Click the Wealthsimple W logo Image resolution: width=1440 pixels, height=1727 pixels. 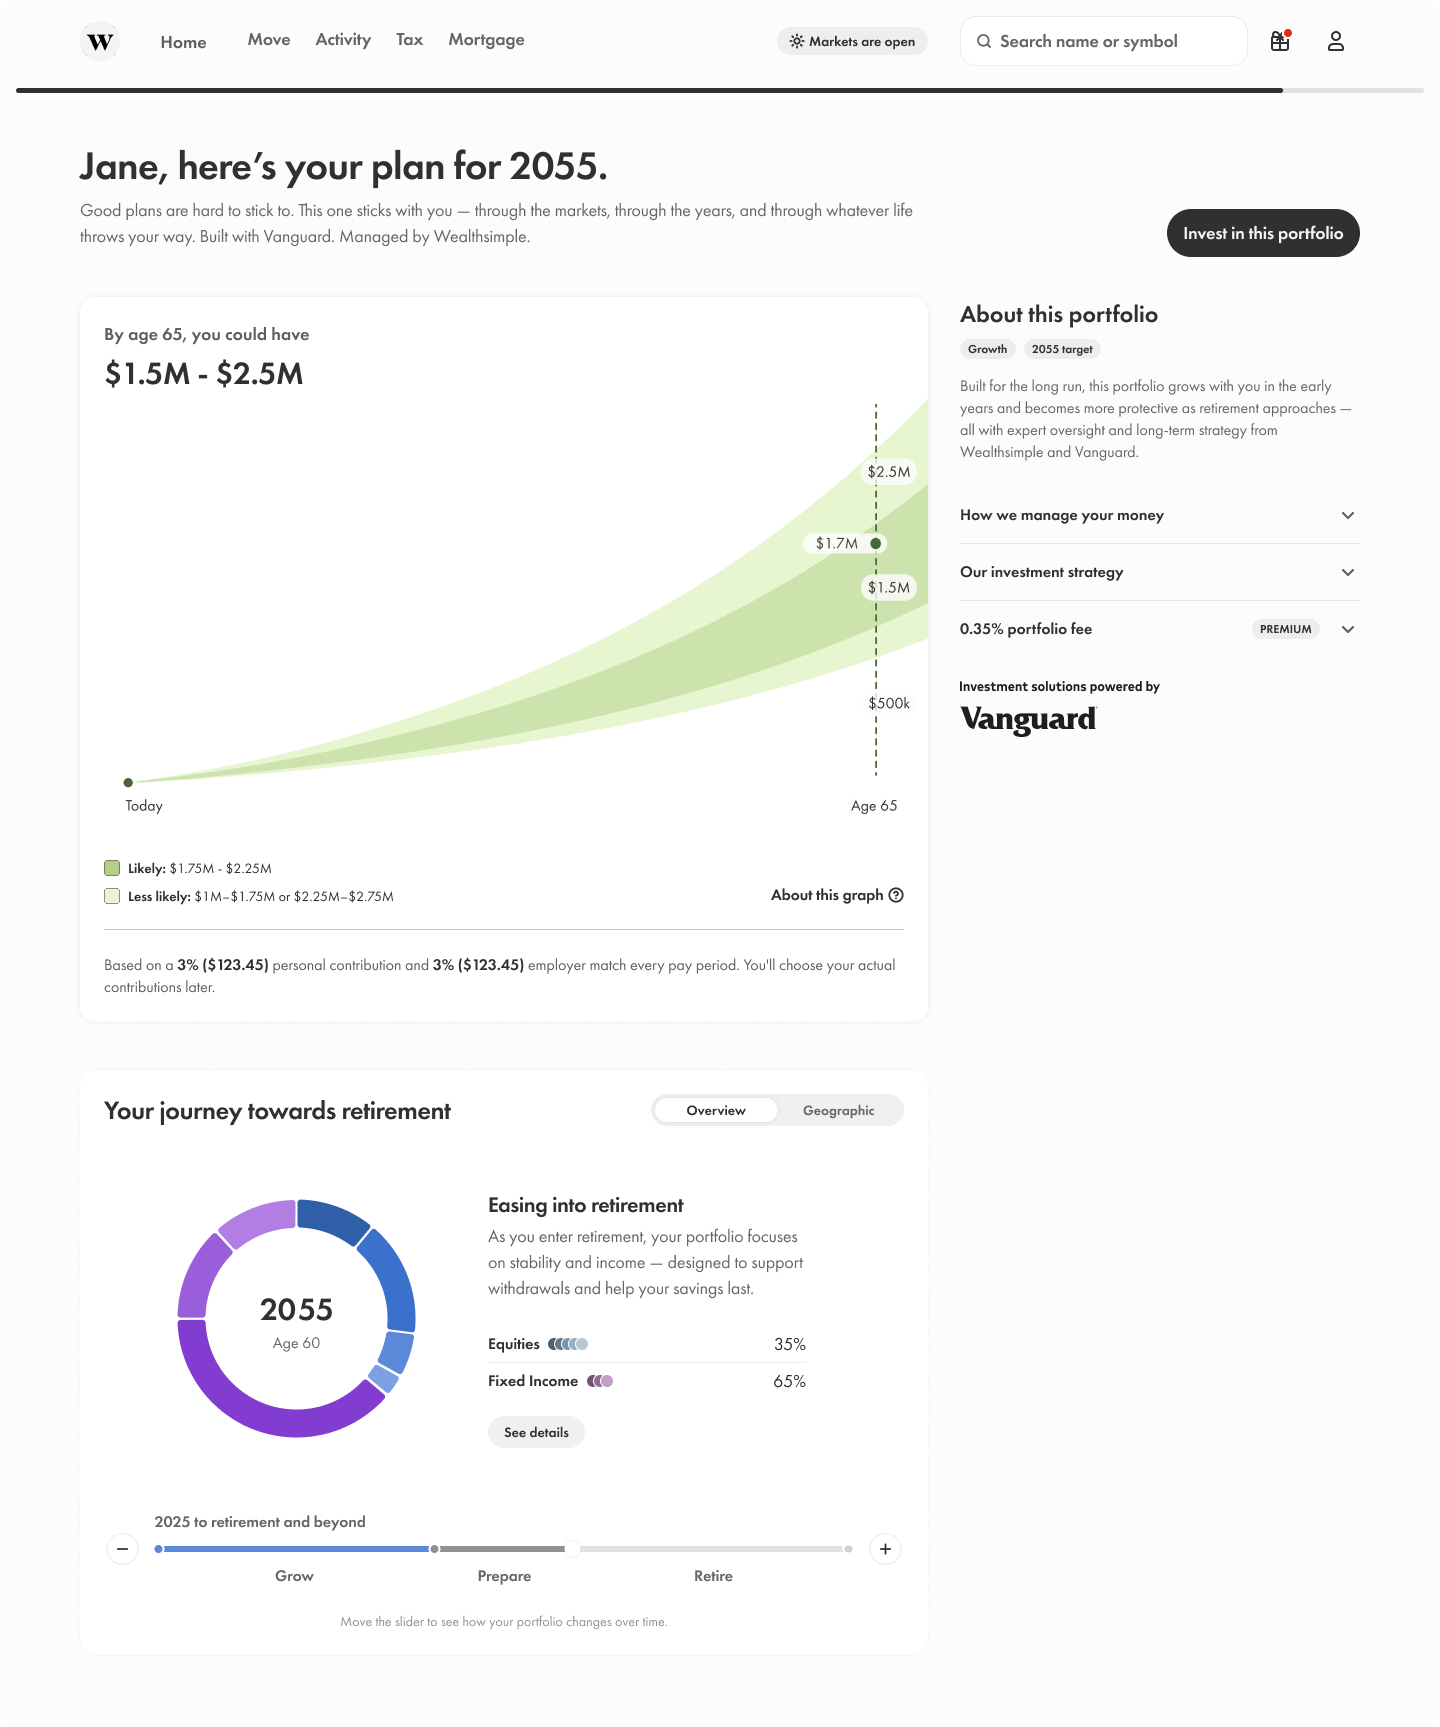pyautogui.click(x=100, y=42)
